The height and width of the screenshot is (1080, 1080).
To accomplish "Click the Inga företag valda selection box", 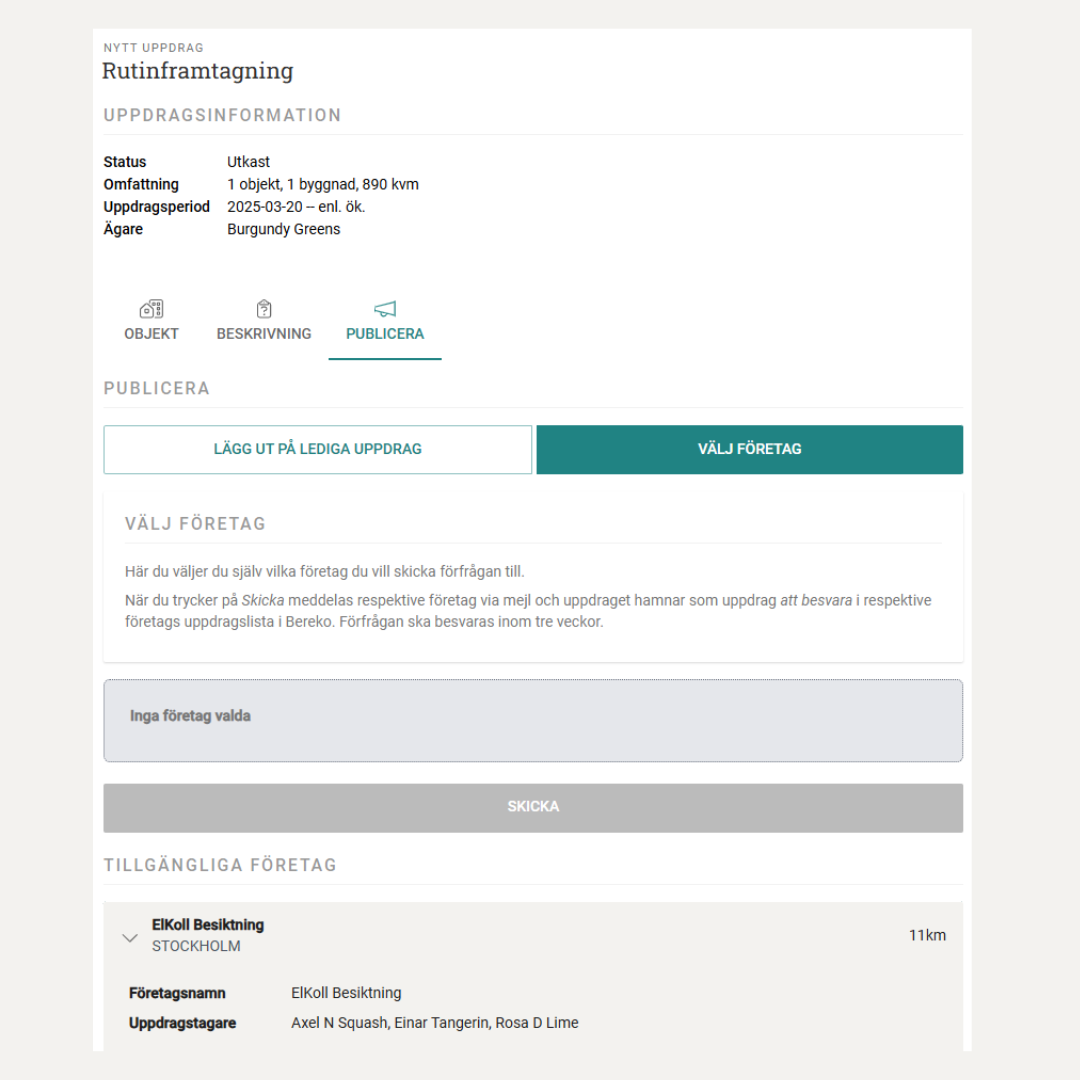I will 533,721.
